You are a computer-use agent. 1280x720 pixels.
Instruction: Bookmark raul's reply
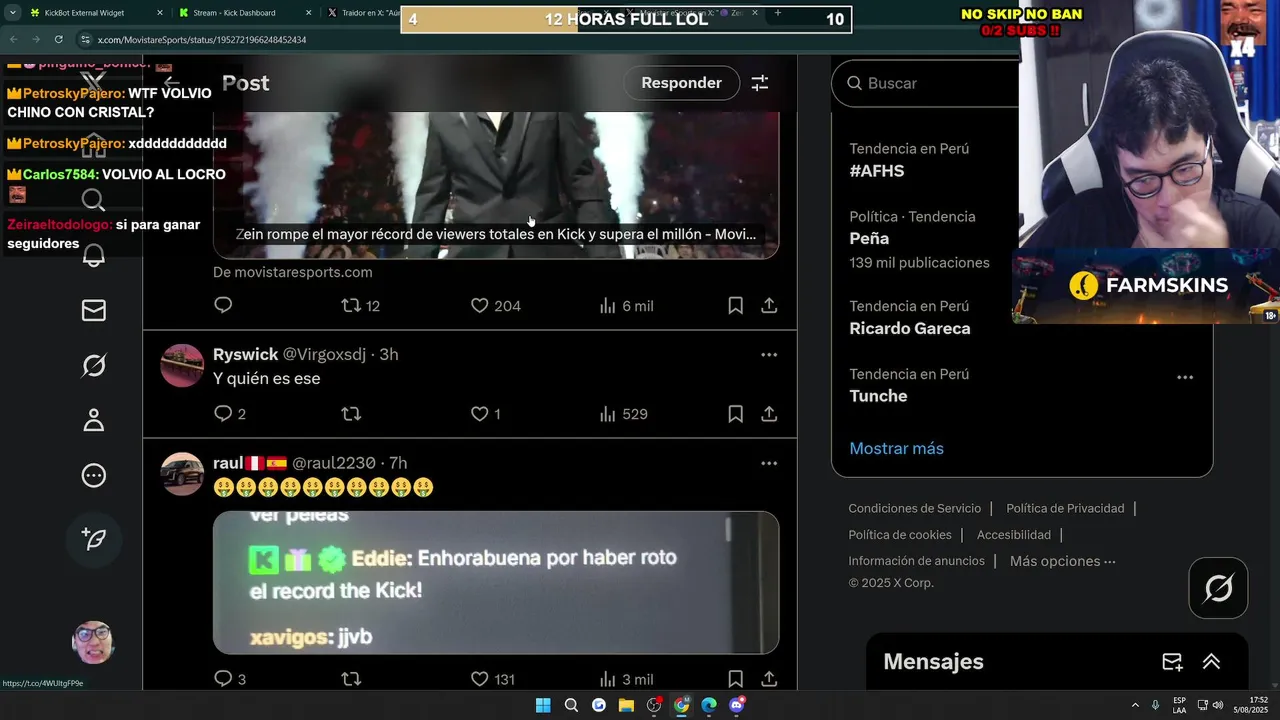click(x=735, y=679)
